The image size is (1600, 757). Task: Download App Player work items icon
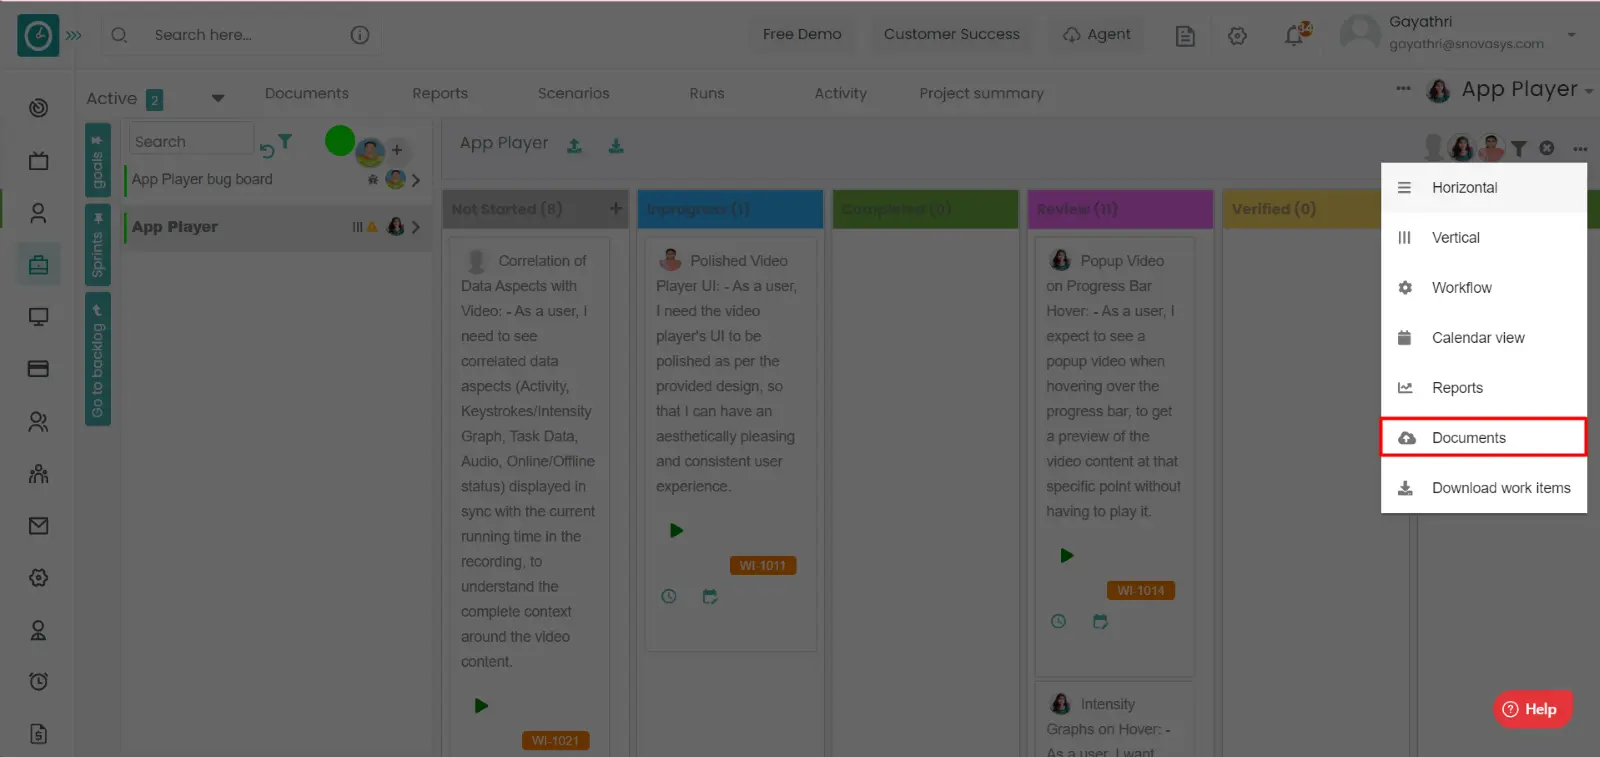(616, 146)
